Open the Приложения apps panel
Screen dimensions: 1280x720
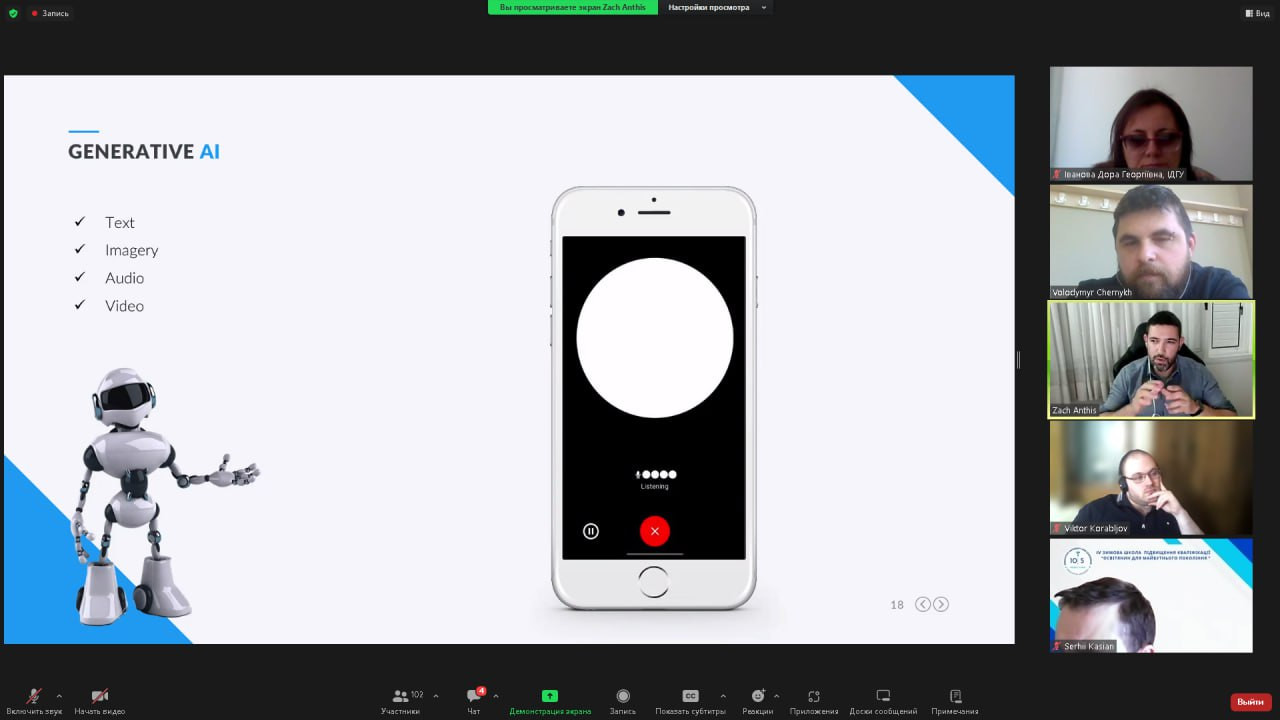814,701
